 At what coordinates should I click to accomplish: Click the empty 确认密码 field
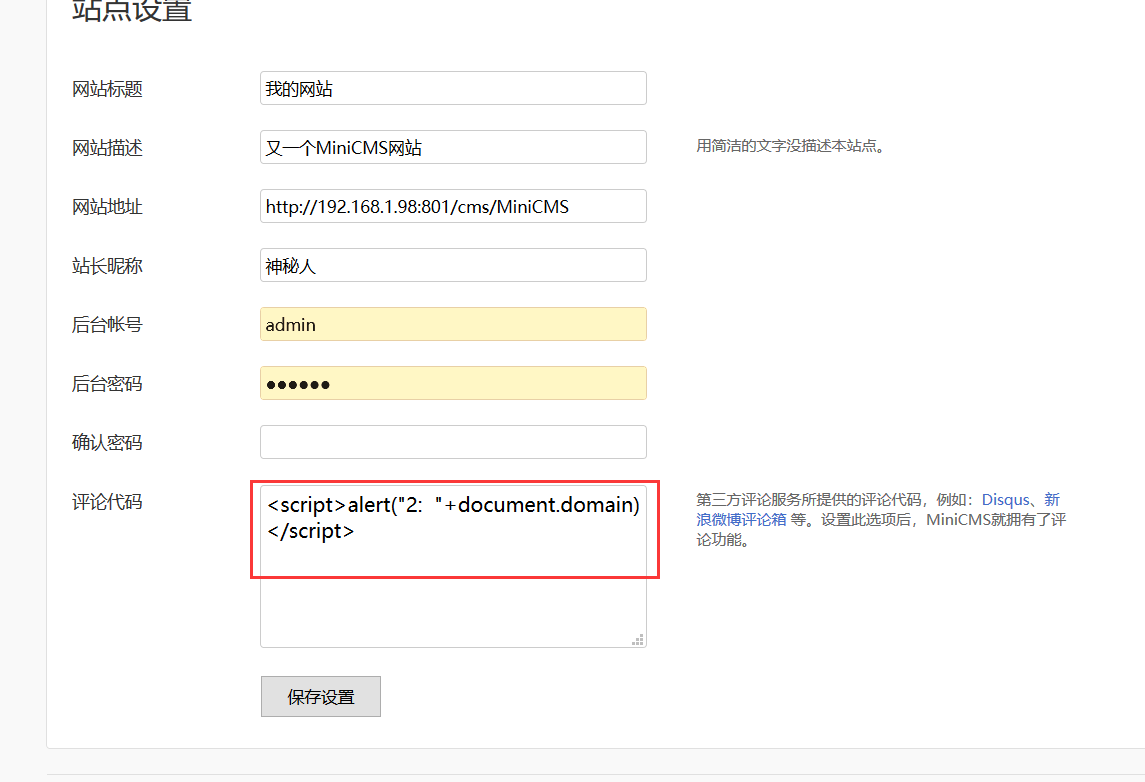tap(453, 442)
